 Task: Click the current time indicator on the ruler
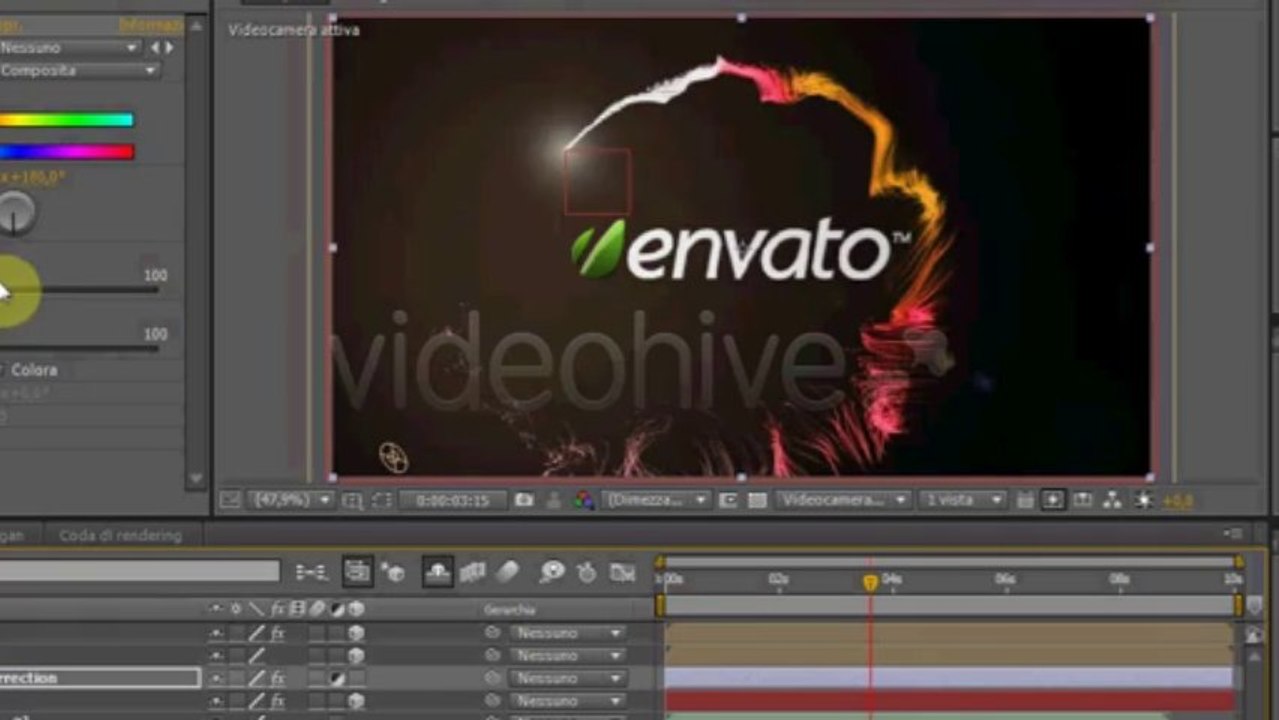point(870,582)
